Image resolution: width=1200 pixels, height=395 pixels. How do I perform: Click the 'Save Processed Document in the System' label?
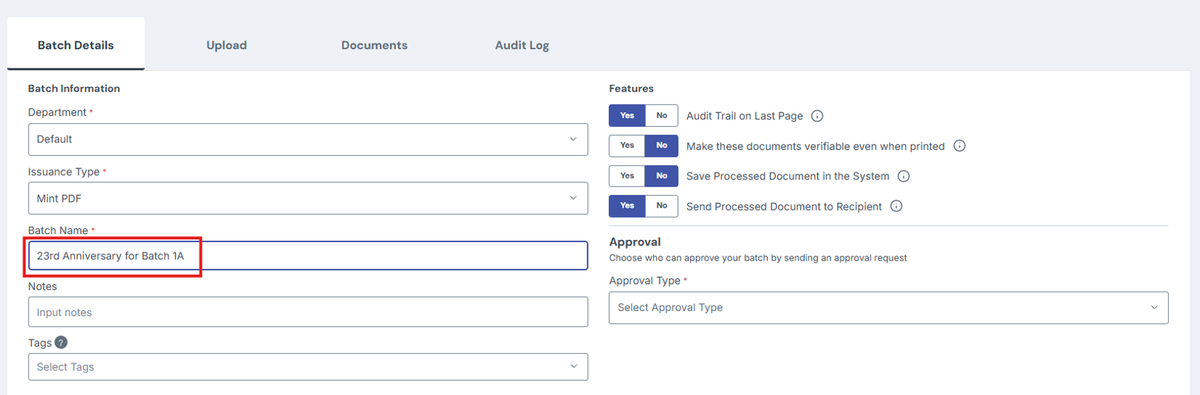coord(788,176)
